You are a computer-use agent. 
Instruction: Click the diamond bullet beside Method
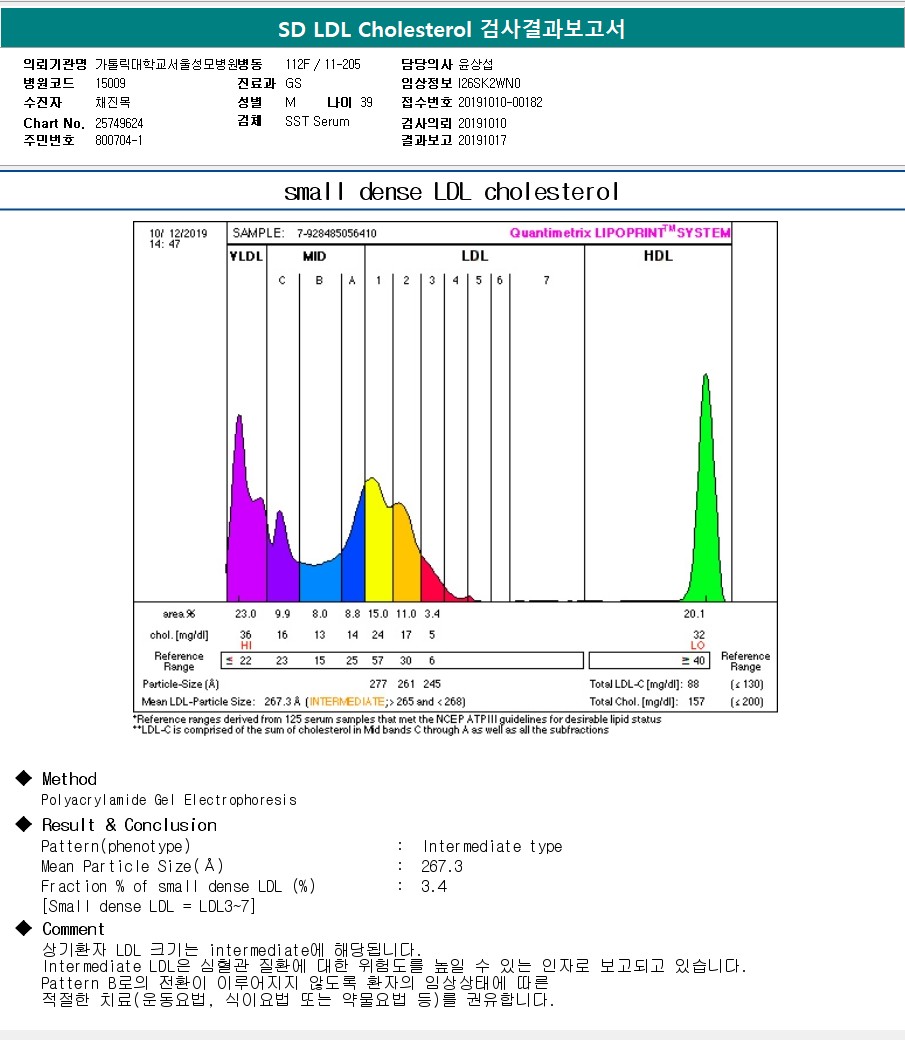click(x=24, y=779)
